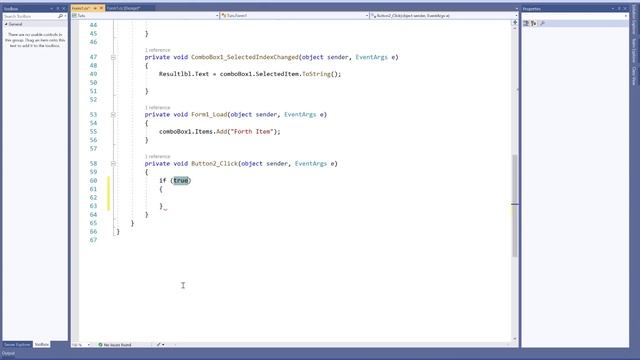
Task: Click the reference link above ComboBox1_SelectedIndexChanged
Action: (157, 50)
